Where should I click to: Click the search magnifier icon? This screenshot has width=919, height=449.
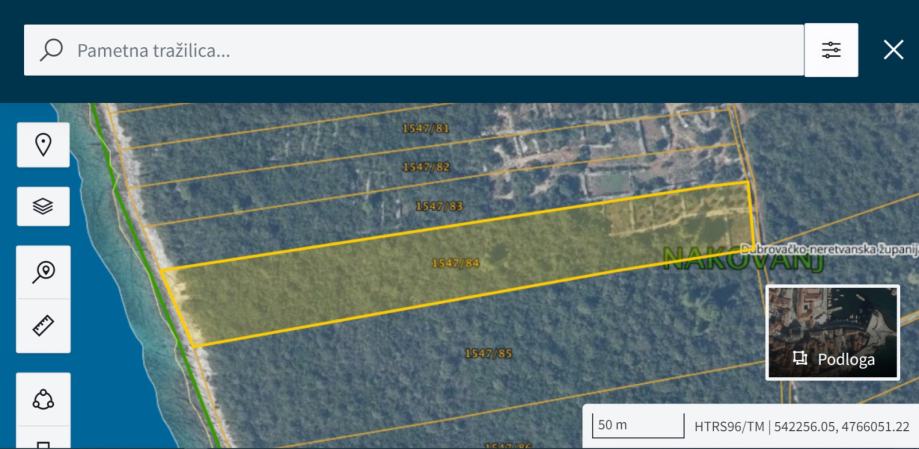(x=52, y=50)
